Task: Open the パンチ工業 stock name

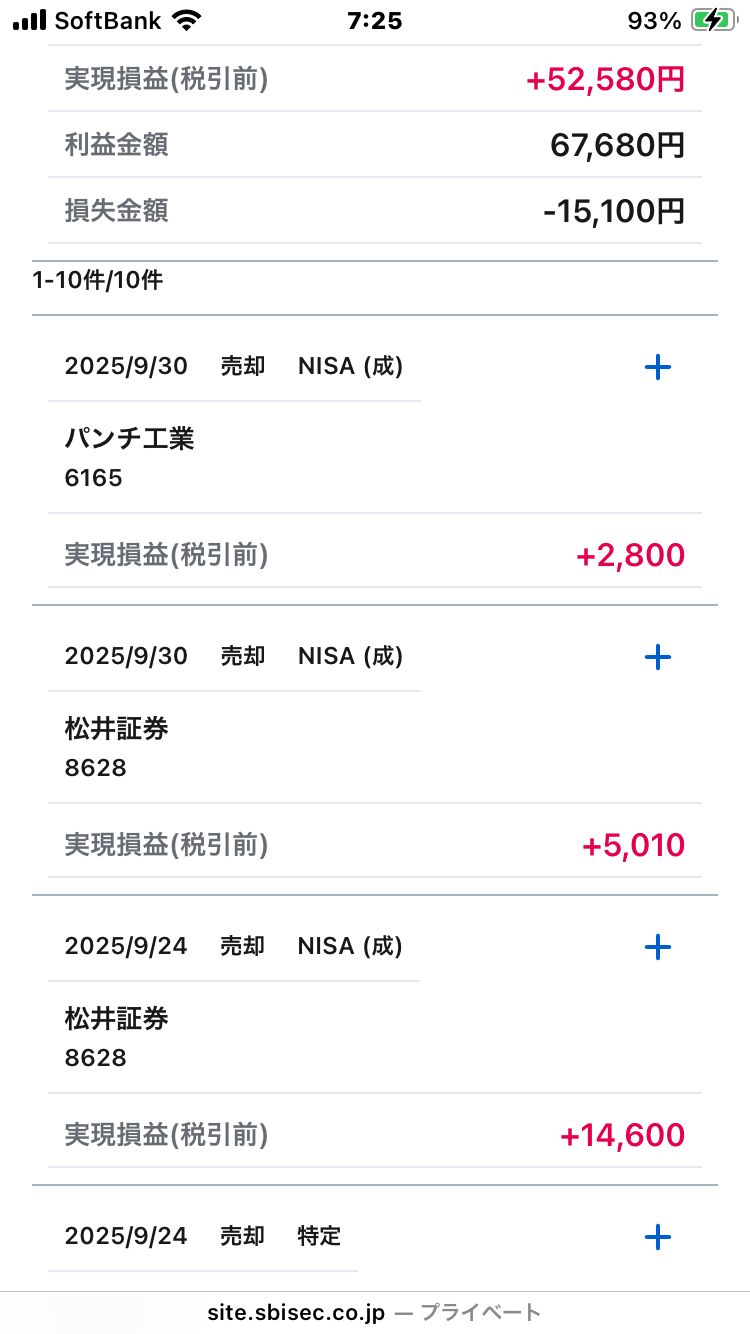Action: coord(129,438)
